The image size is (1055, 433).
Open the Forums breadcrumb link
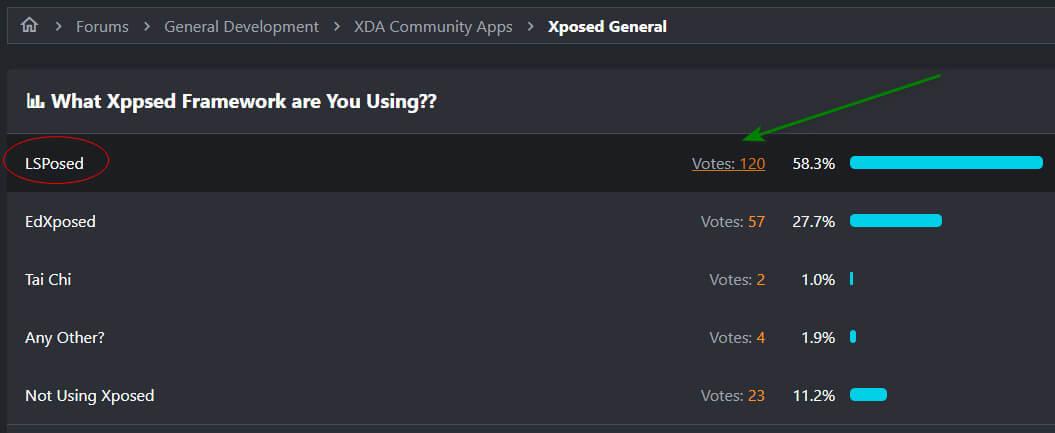tap(102, 27)
